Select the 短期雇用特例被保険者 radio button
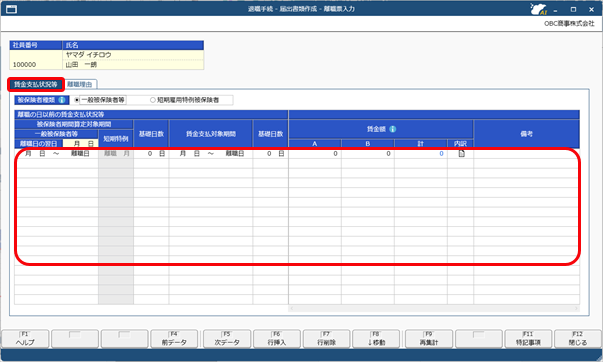The image size is (603, 362). [x=153, y=100]
